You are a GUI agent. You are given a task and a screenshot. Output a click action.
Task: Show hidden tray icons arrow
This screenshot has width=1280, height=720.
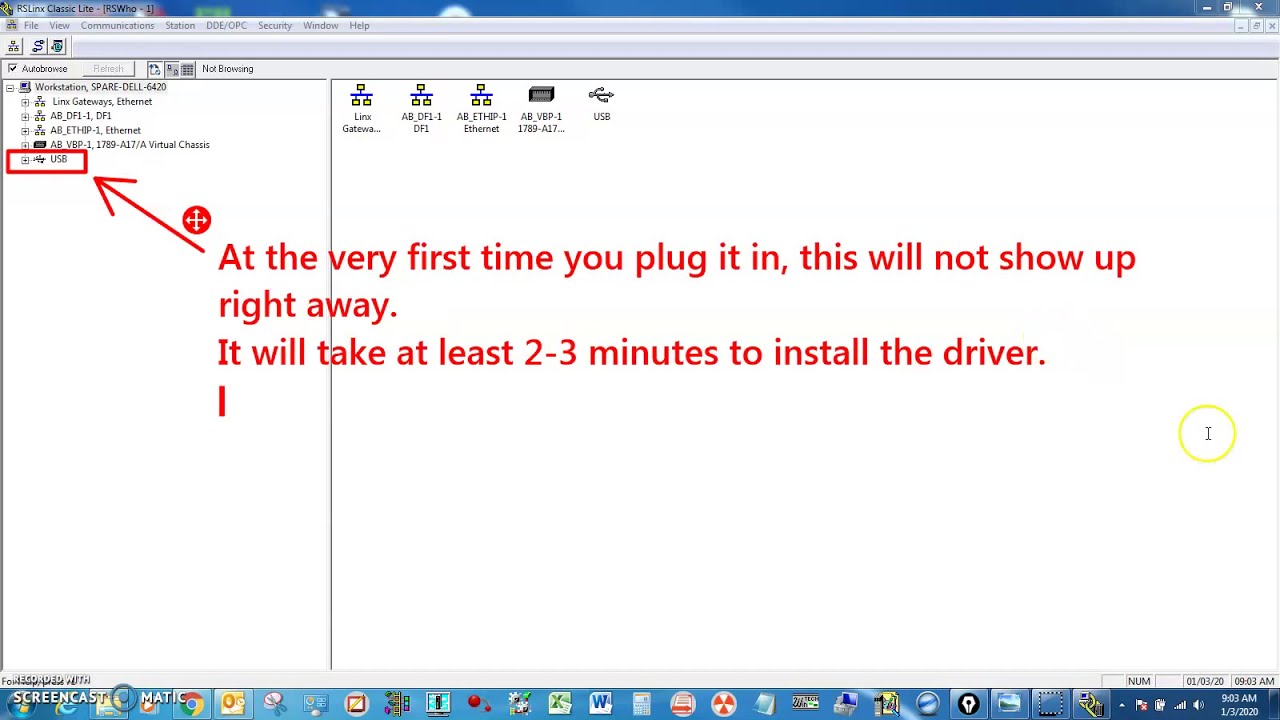coord(1122,705)
